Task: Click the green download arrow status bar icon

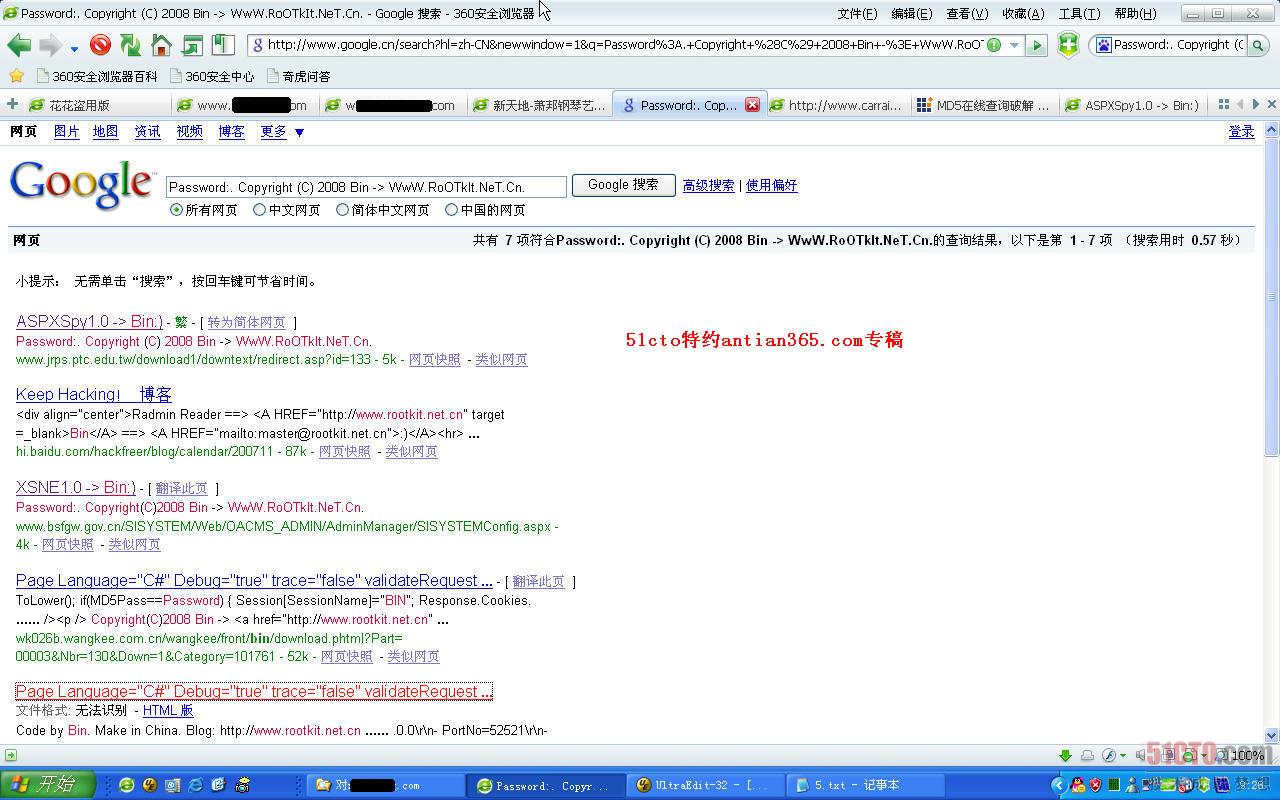Action: pos(1065,756)
